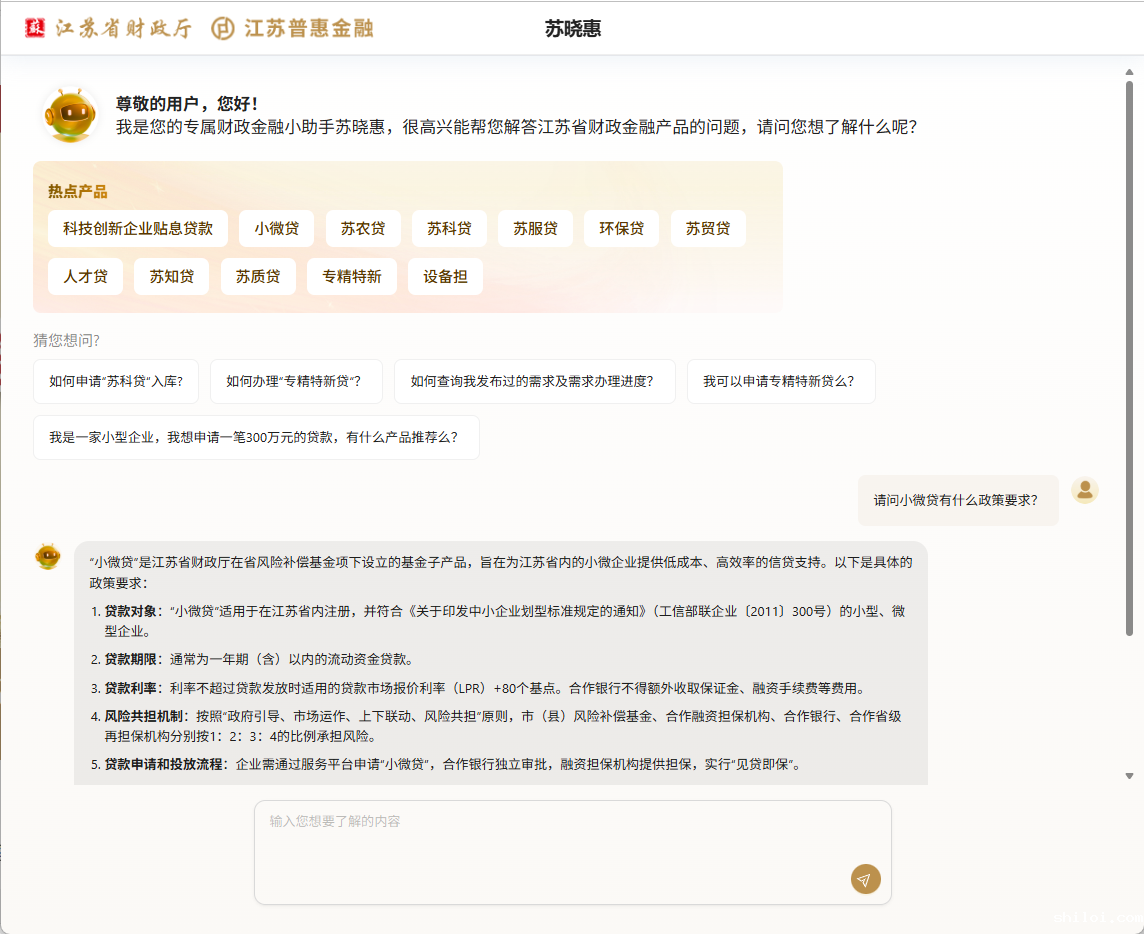The width and height of the screenshot is (1144, 934).
Task: Pick the 环保贷 product button
Action: point(621,228)
